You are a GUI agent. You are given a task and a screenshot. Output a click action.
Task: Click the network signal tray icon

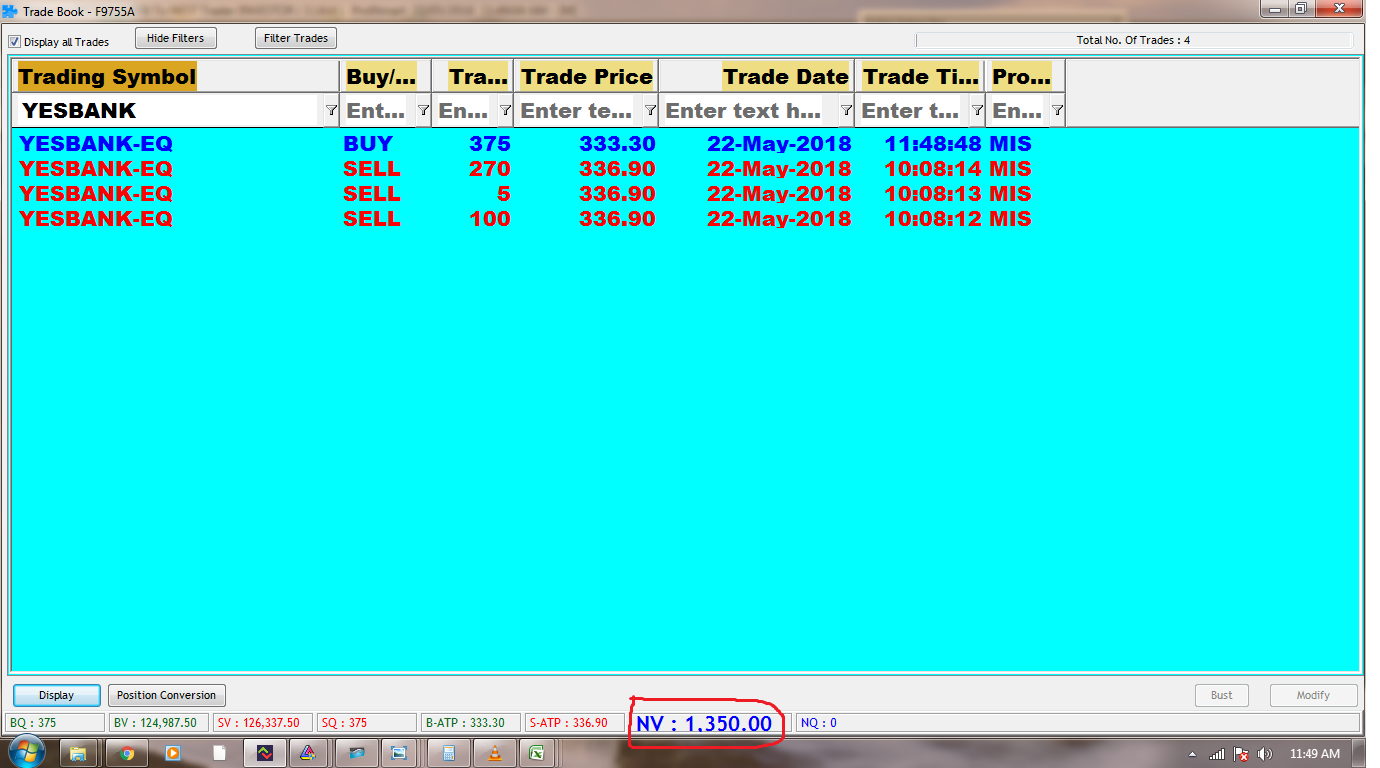pos(1217,754)
